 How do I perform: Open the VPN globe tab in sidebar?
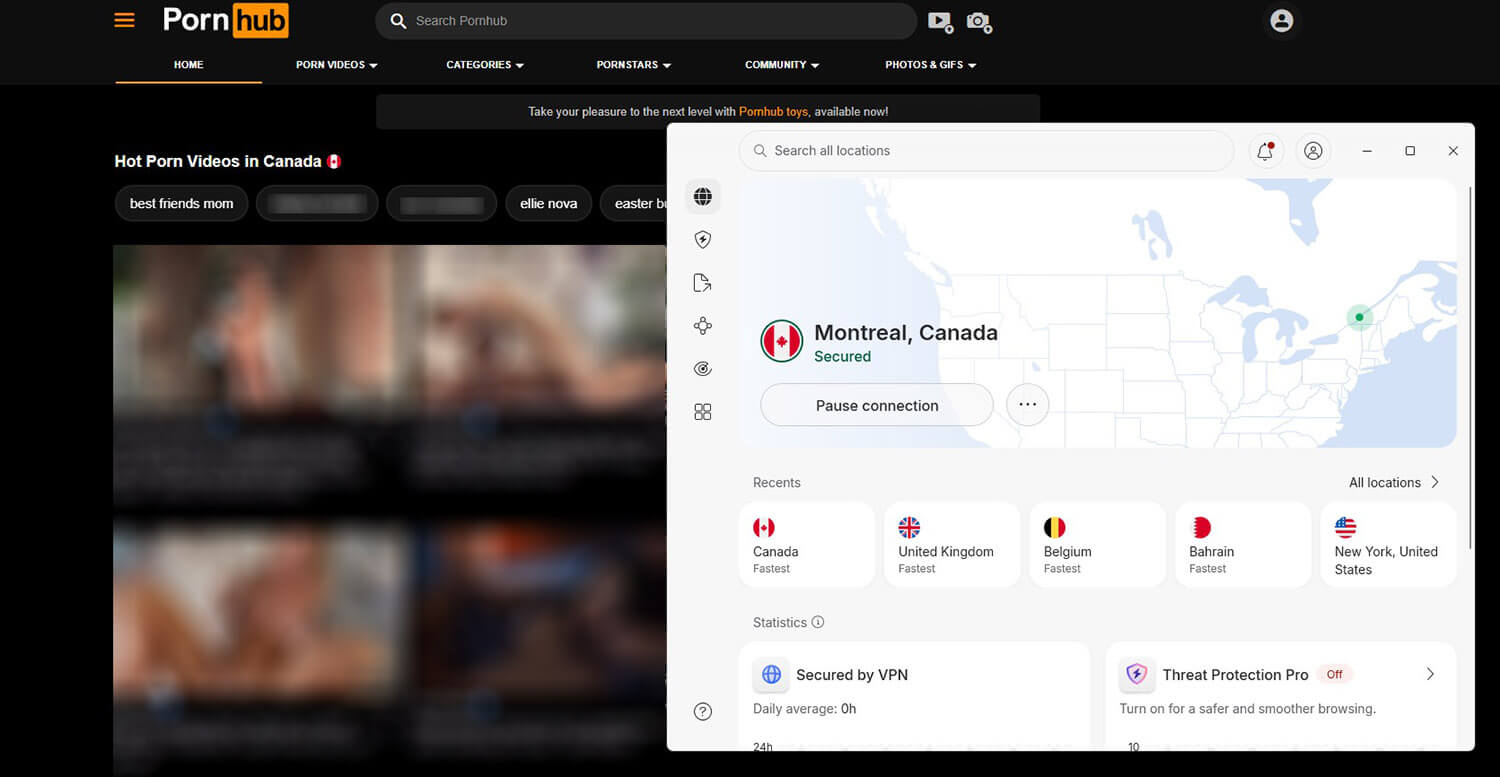click(x=703, y=197)
